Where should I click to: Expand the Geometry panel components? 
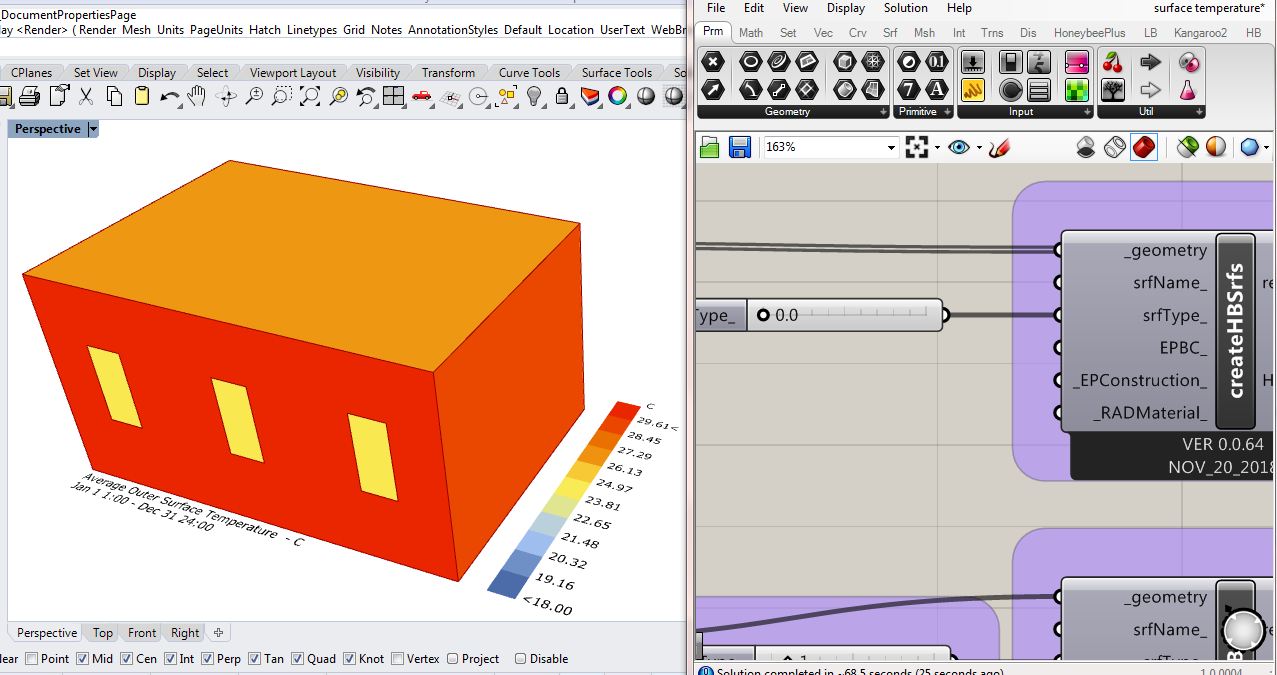pos(883,112)
